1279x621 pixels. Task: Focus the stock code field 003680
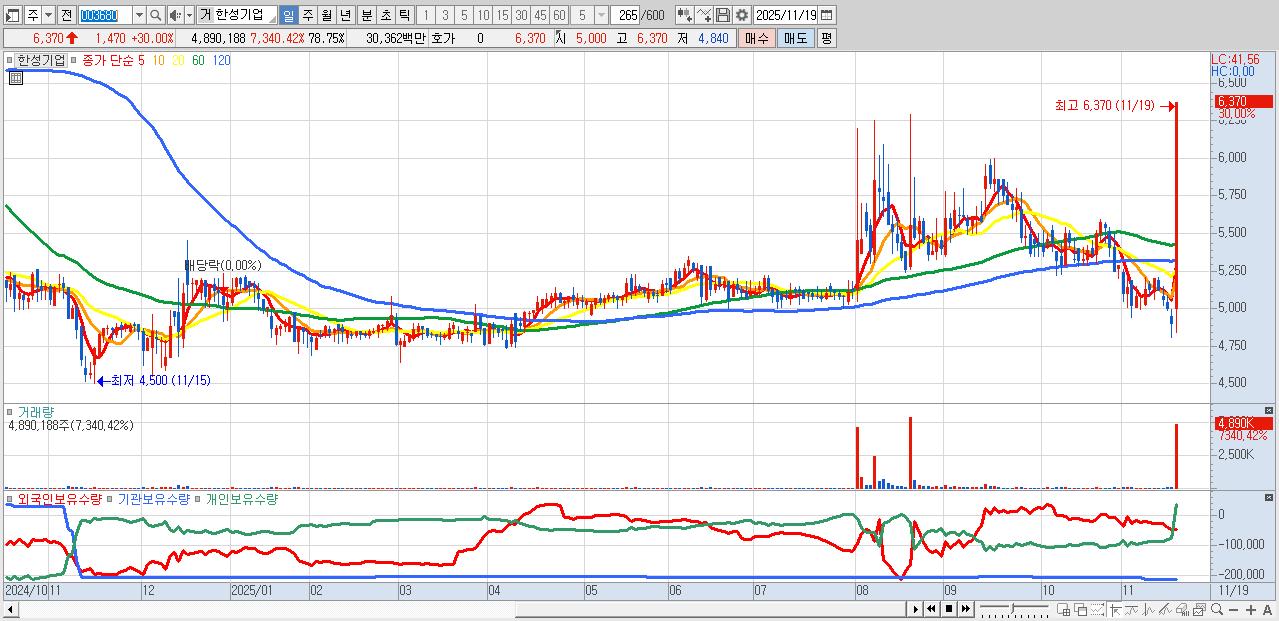coord(105,15)
